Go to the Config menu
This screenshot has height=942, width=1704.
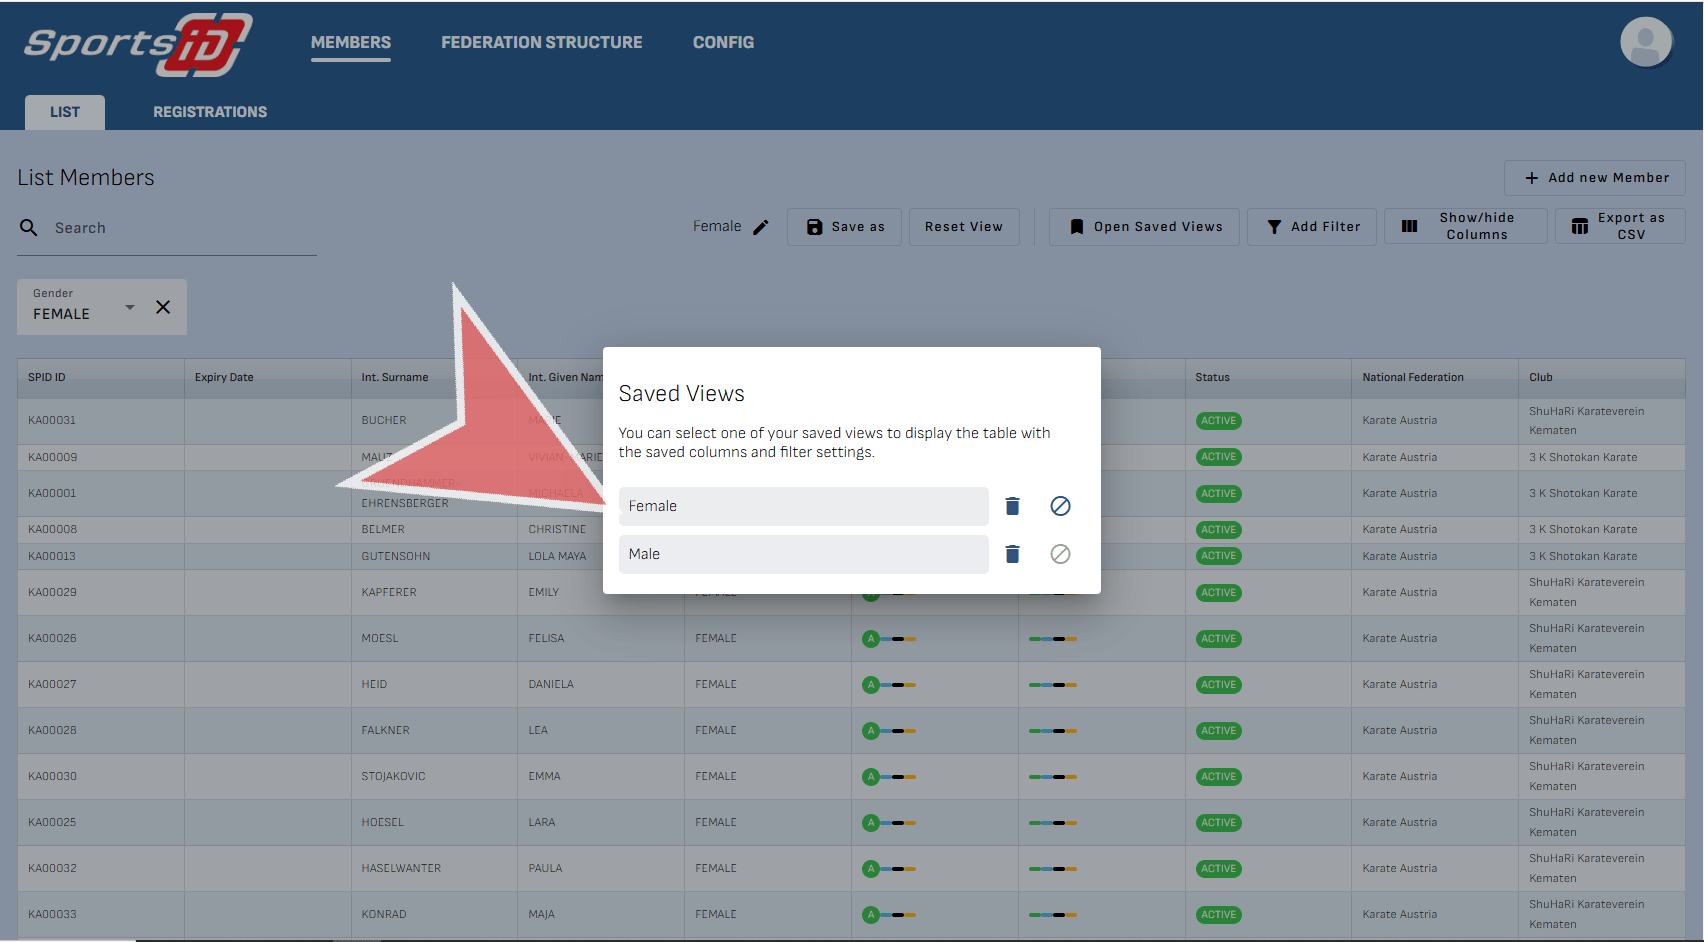[723, 42]
